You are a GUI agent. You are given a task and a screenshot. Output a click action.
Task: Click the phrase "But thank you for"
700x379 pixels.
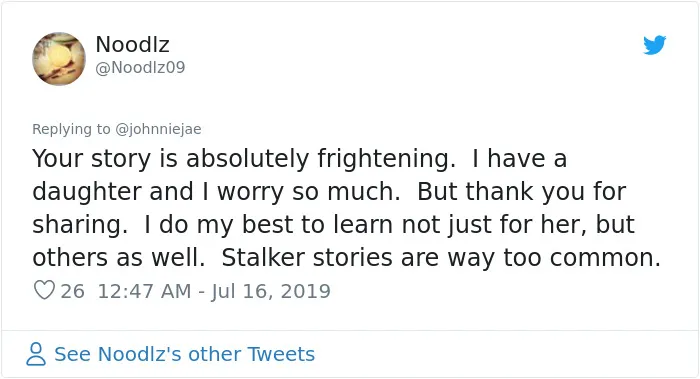pyautogui.click(x=521, y=192)
